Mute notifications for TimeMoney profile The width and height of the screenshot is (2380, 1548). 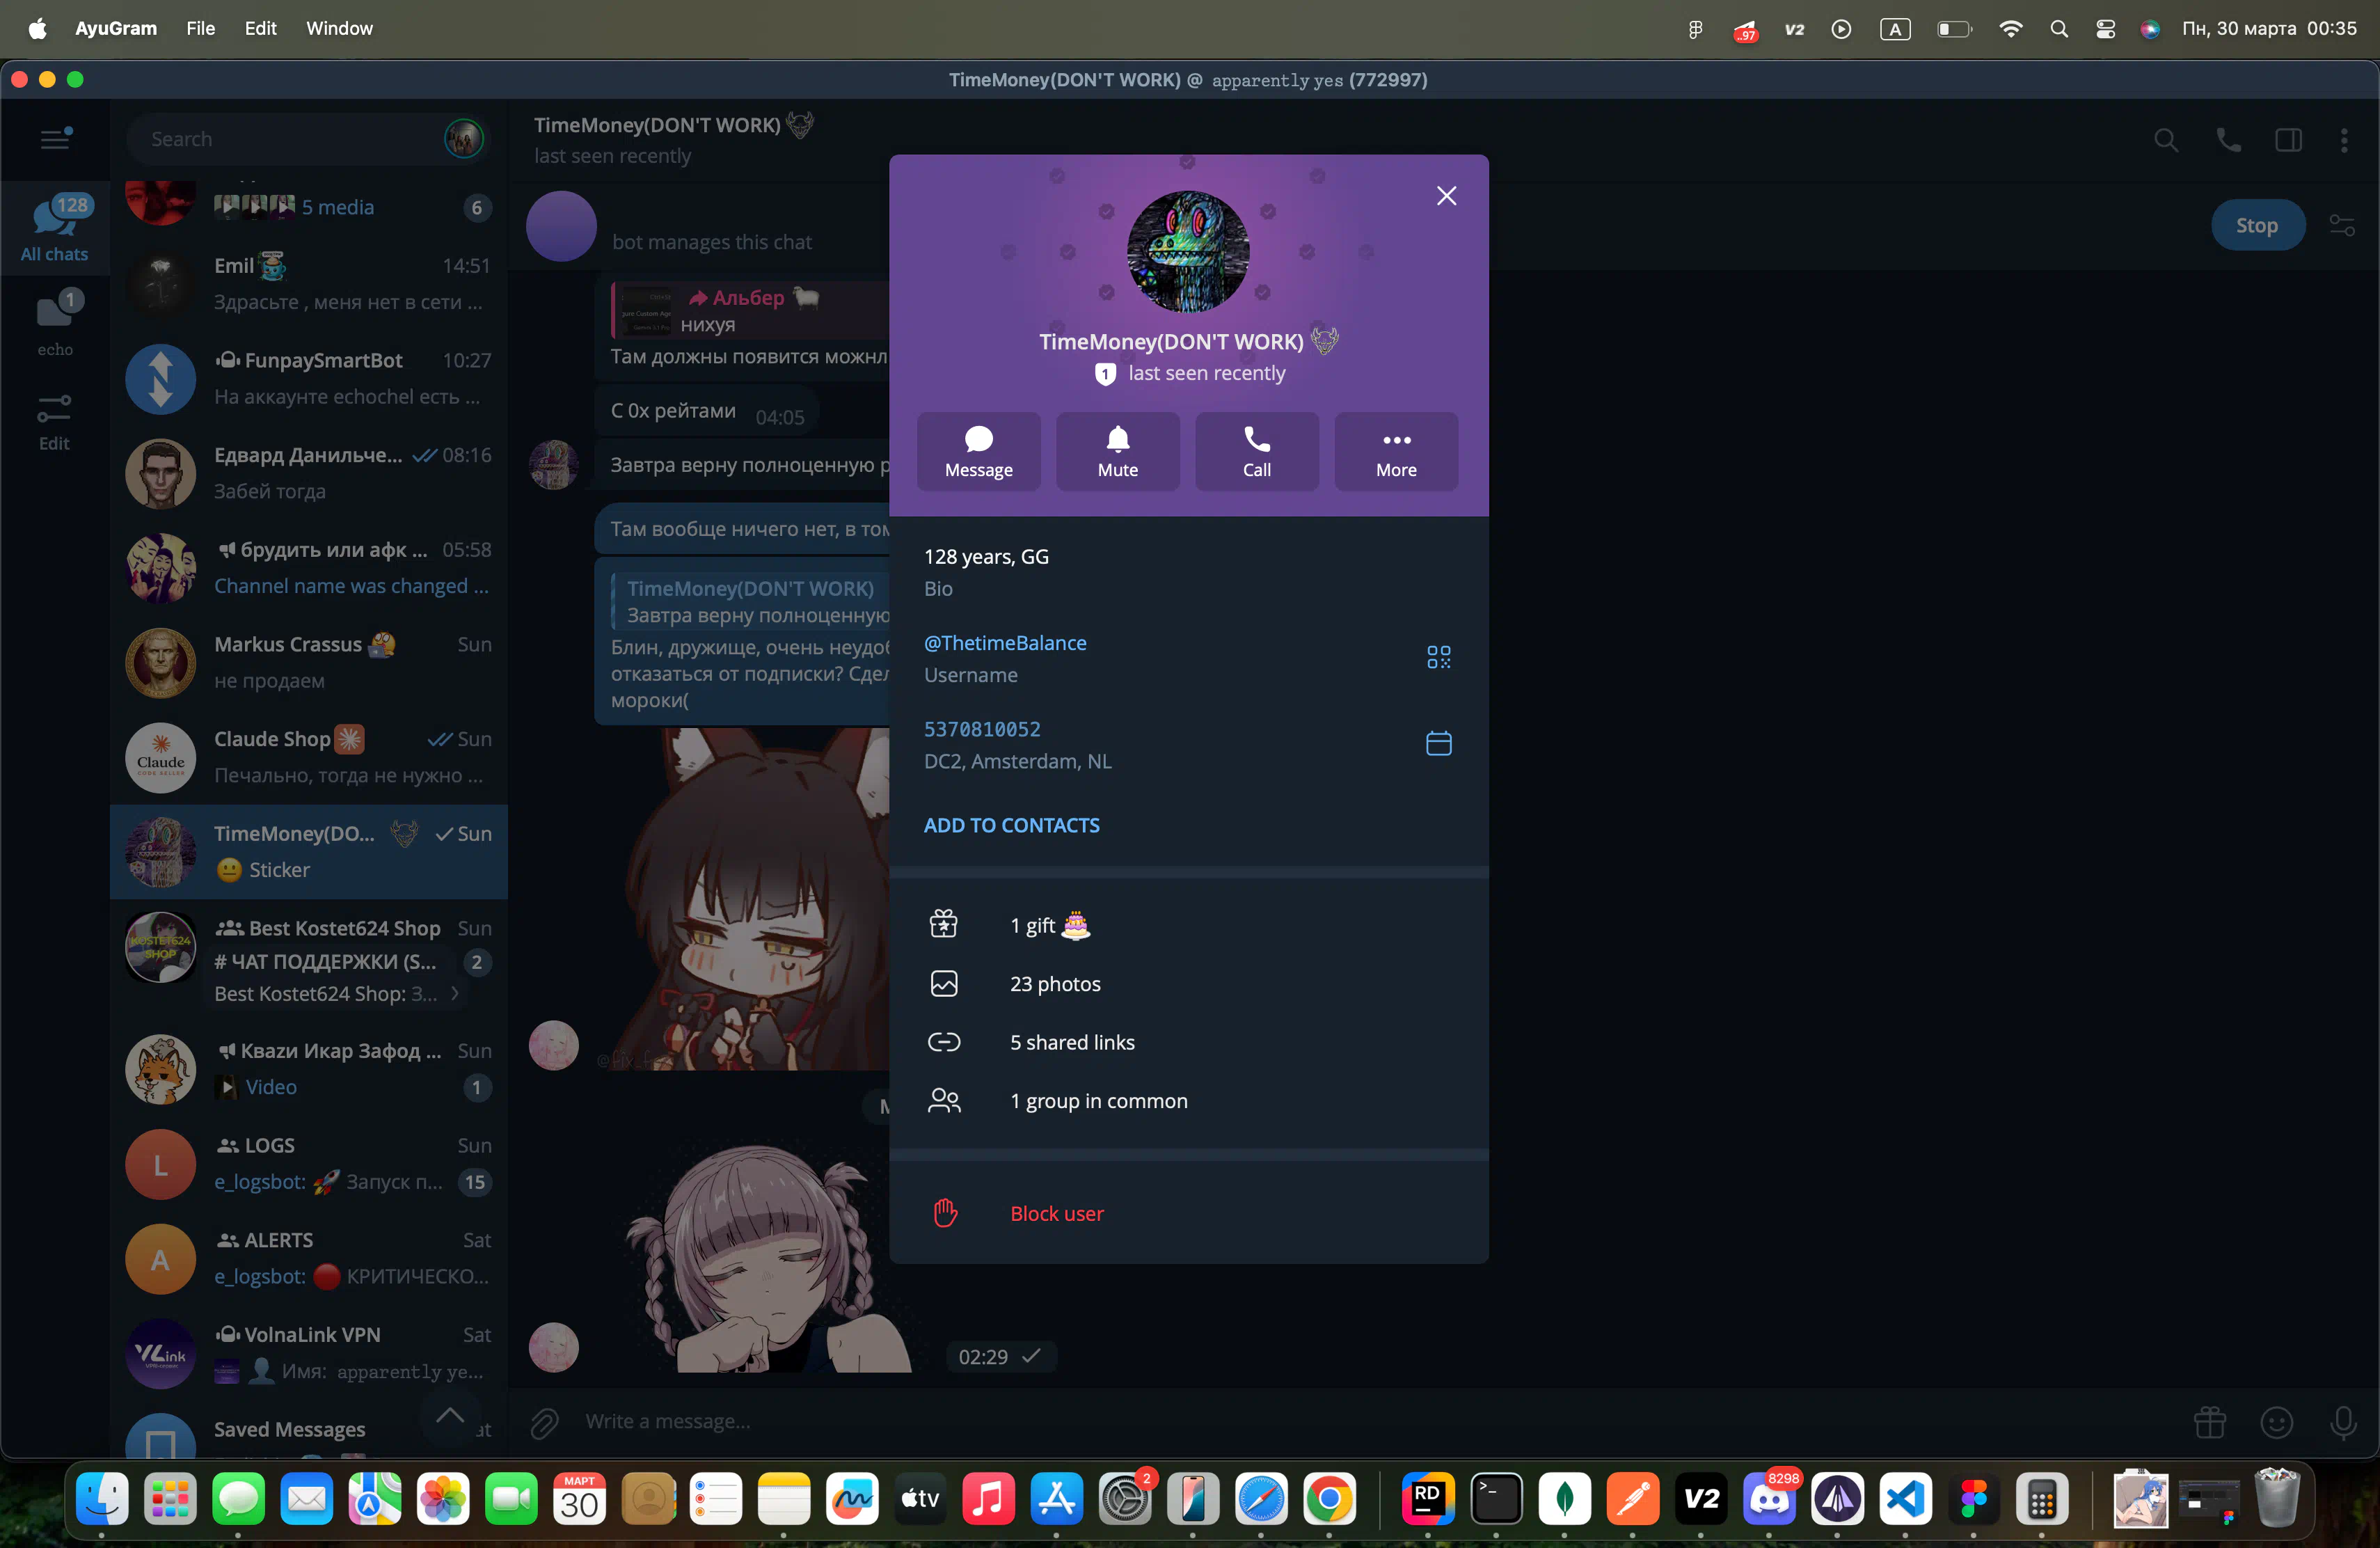[x=1117, y=451]
